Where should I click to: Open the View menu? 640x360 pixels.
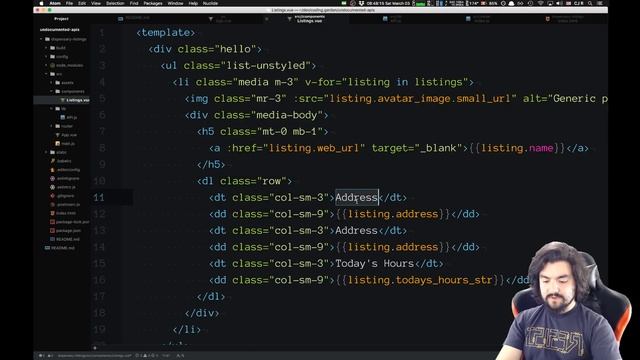point(96,3)
